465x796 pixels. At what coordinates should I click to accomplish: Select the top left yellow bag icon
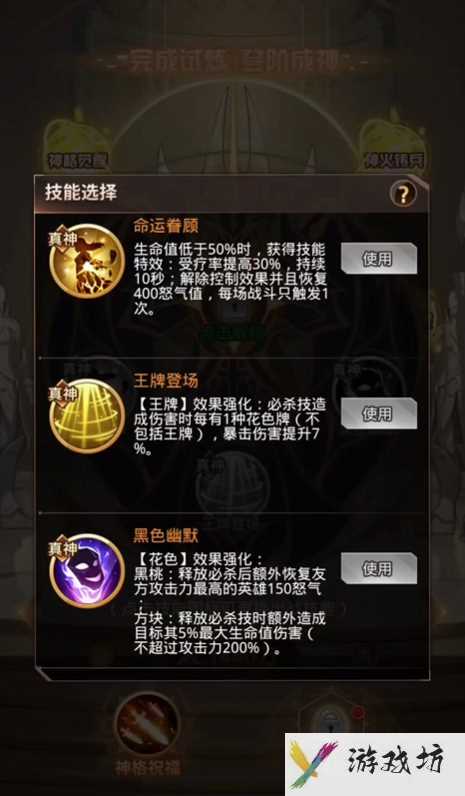pyautogui.click(x=77, y=141)
